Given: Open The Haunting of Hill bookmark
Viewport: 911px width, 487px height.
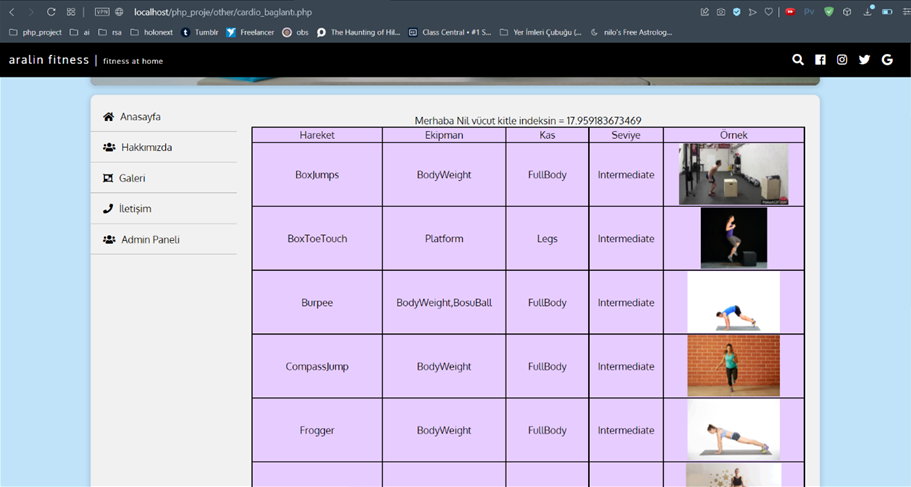Looking at the screenshot, I should tap(358, 33).
